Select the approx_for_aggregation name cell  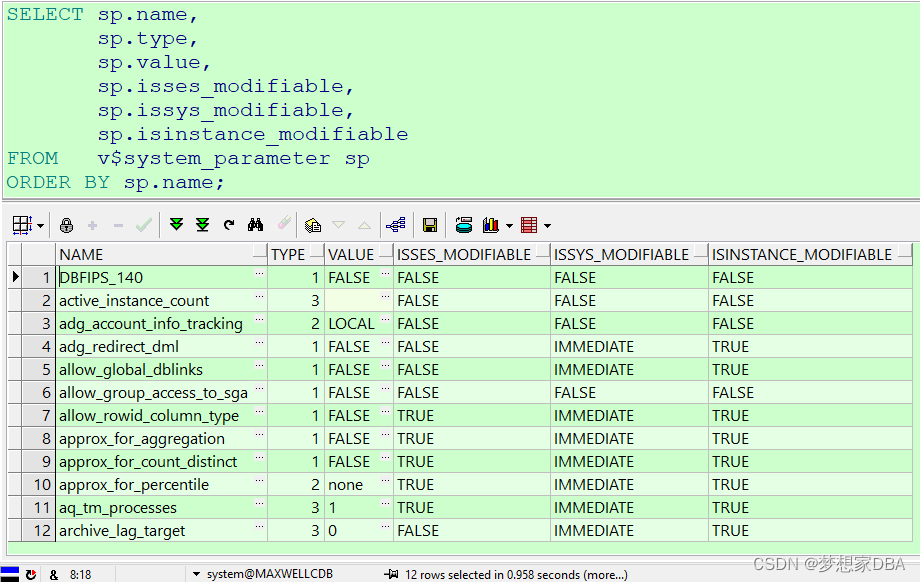(x=161, y=438)
